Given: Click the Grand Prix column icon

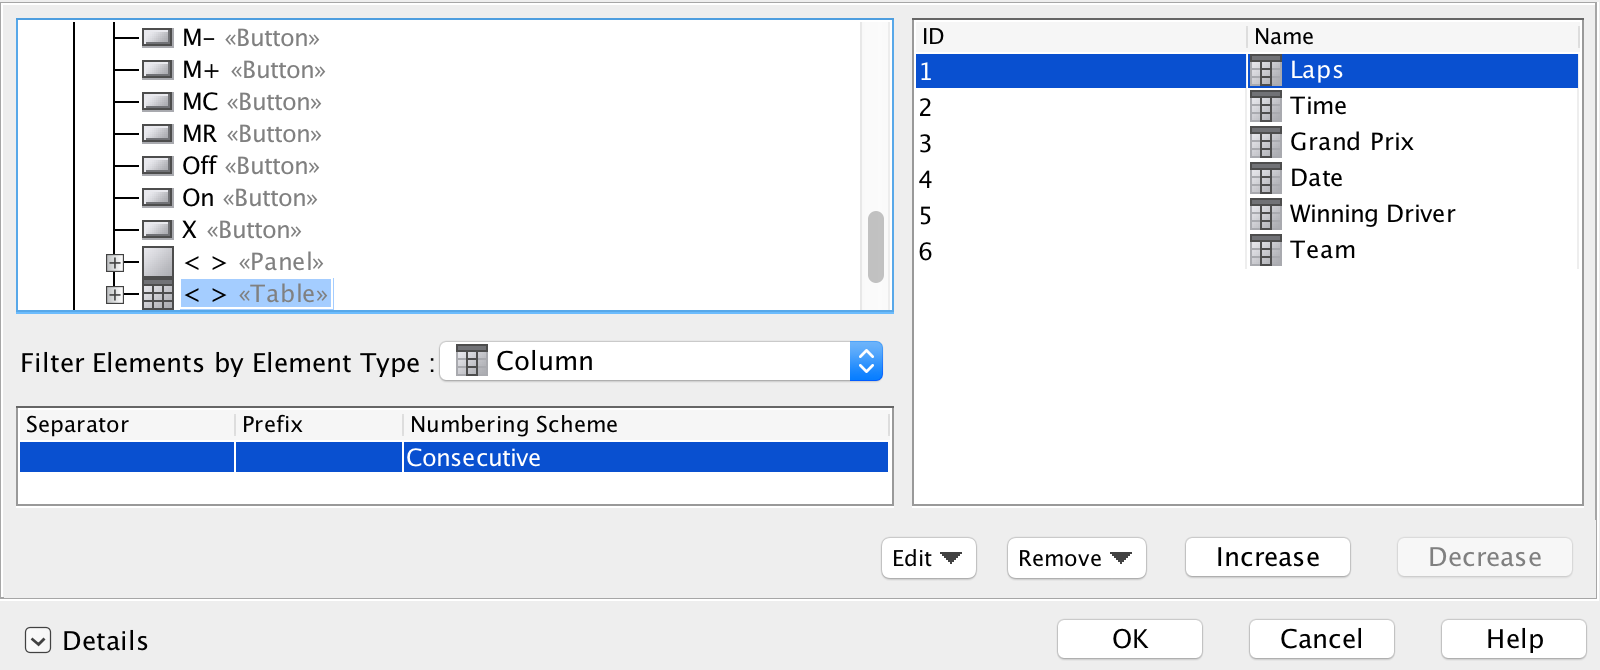Looking at the screenshot, I should click(1265, 142).
